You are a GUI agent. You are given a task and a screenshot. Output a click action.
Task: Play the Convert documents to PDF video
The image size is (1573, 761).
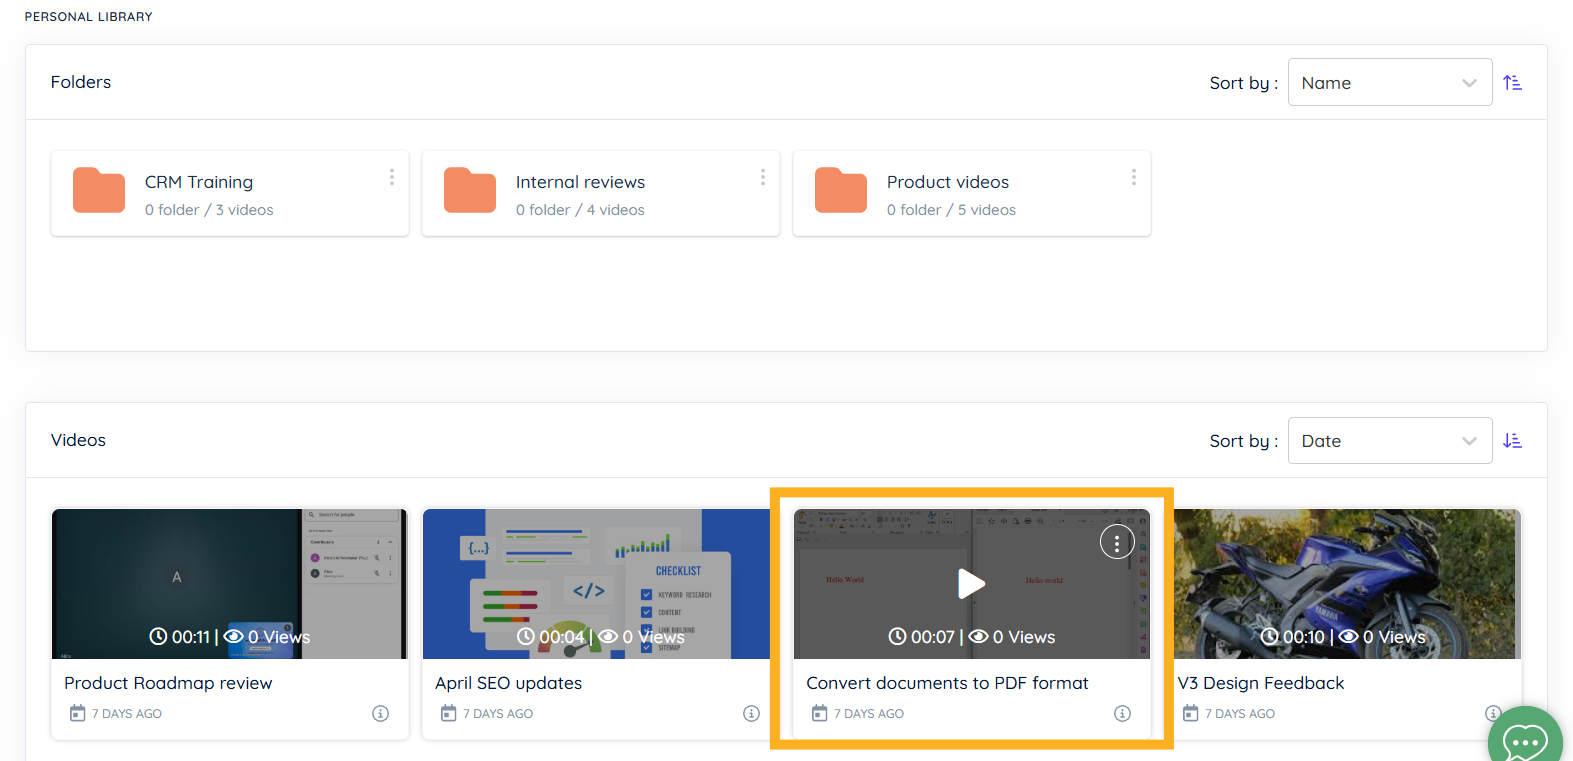[x=971, y=583]
